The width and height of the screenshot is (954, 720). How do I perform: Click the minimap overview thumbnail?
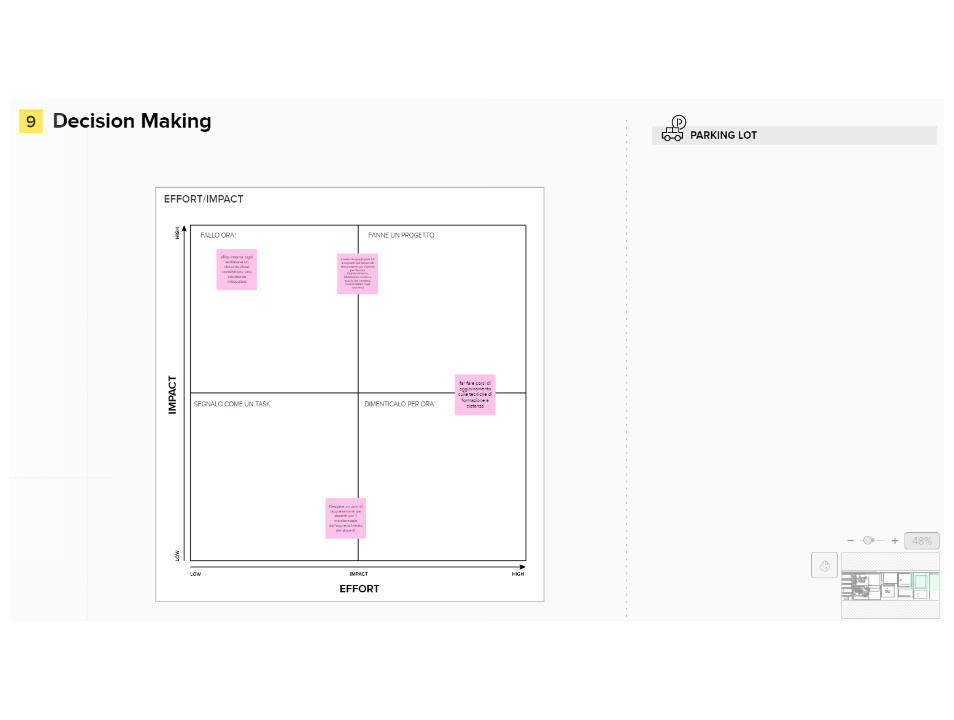point(890,586)
